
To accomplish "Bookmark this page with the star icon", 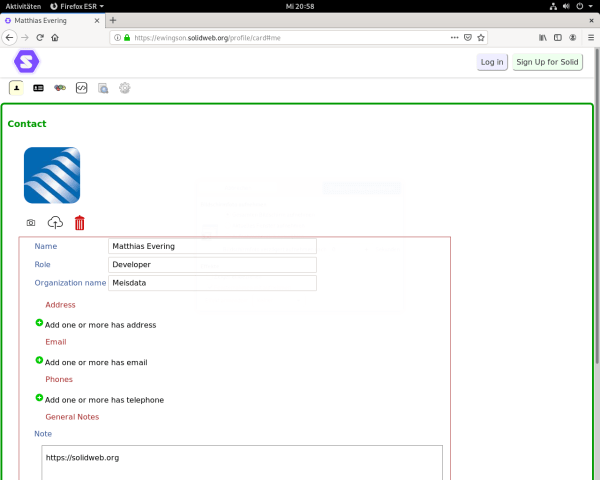I will tap(481, 37).
